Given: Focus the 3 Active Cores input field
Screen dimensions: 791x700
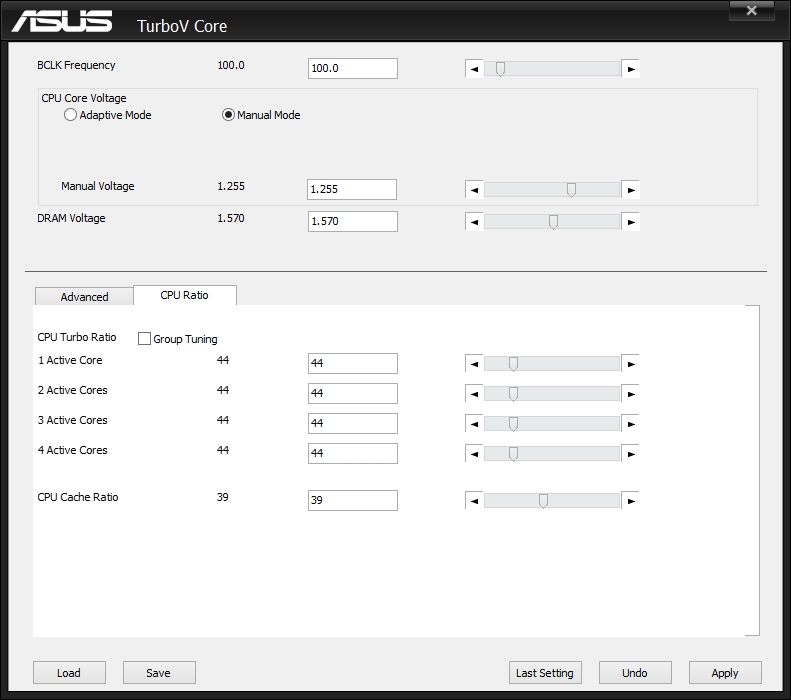Looking at the screenshot, I should (x=353, y=424).
